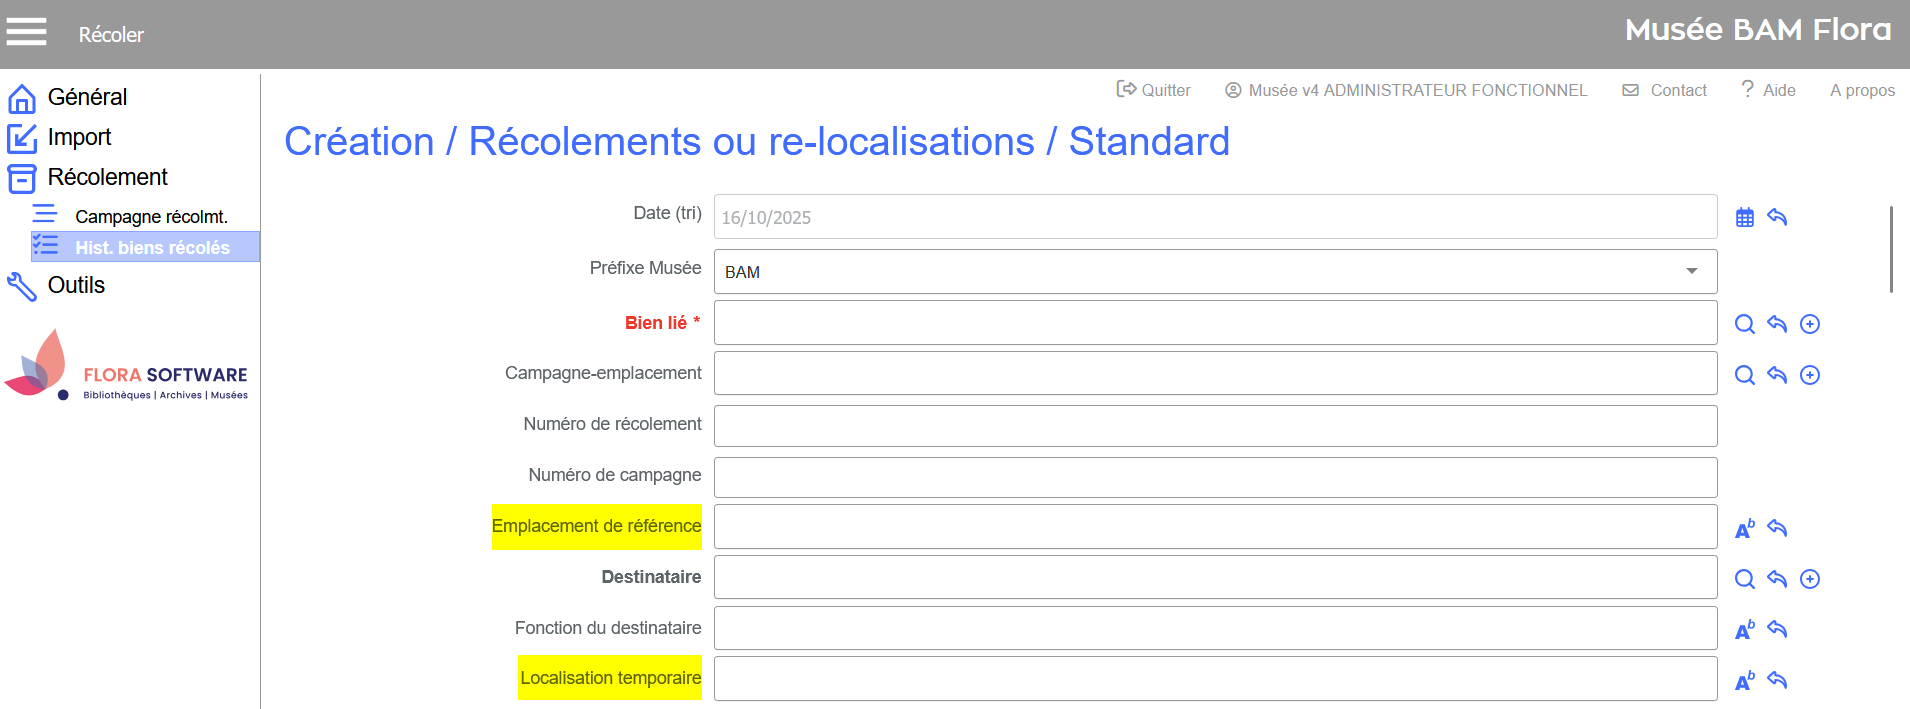The image size is (1910, 709).
Task: Reset Localisation temporaire with undo arrow
Action: [x=1777, y=681]
